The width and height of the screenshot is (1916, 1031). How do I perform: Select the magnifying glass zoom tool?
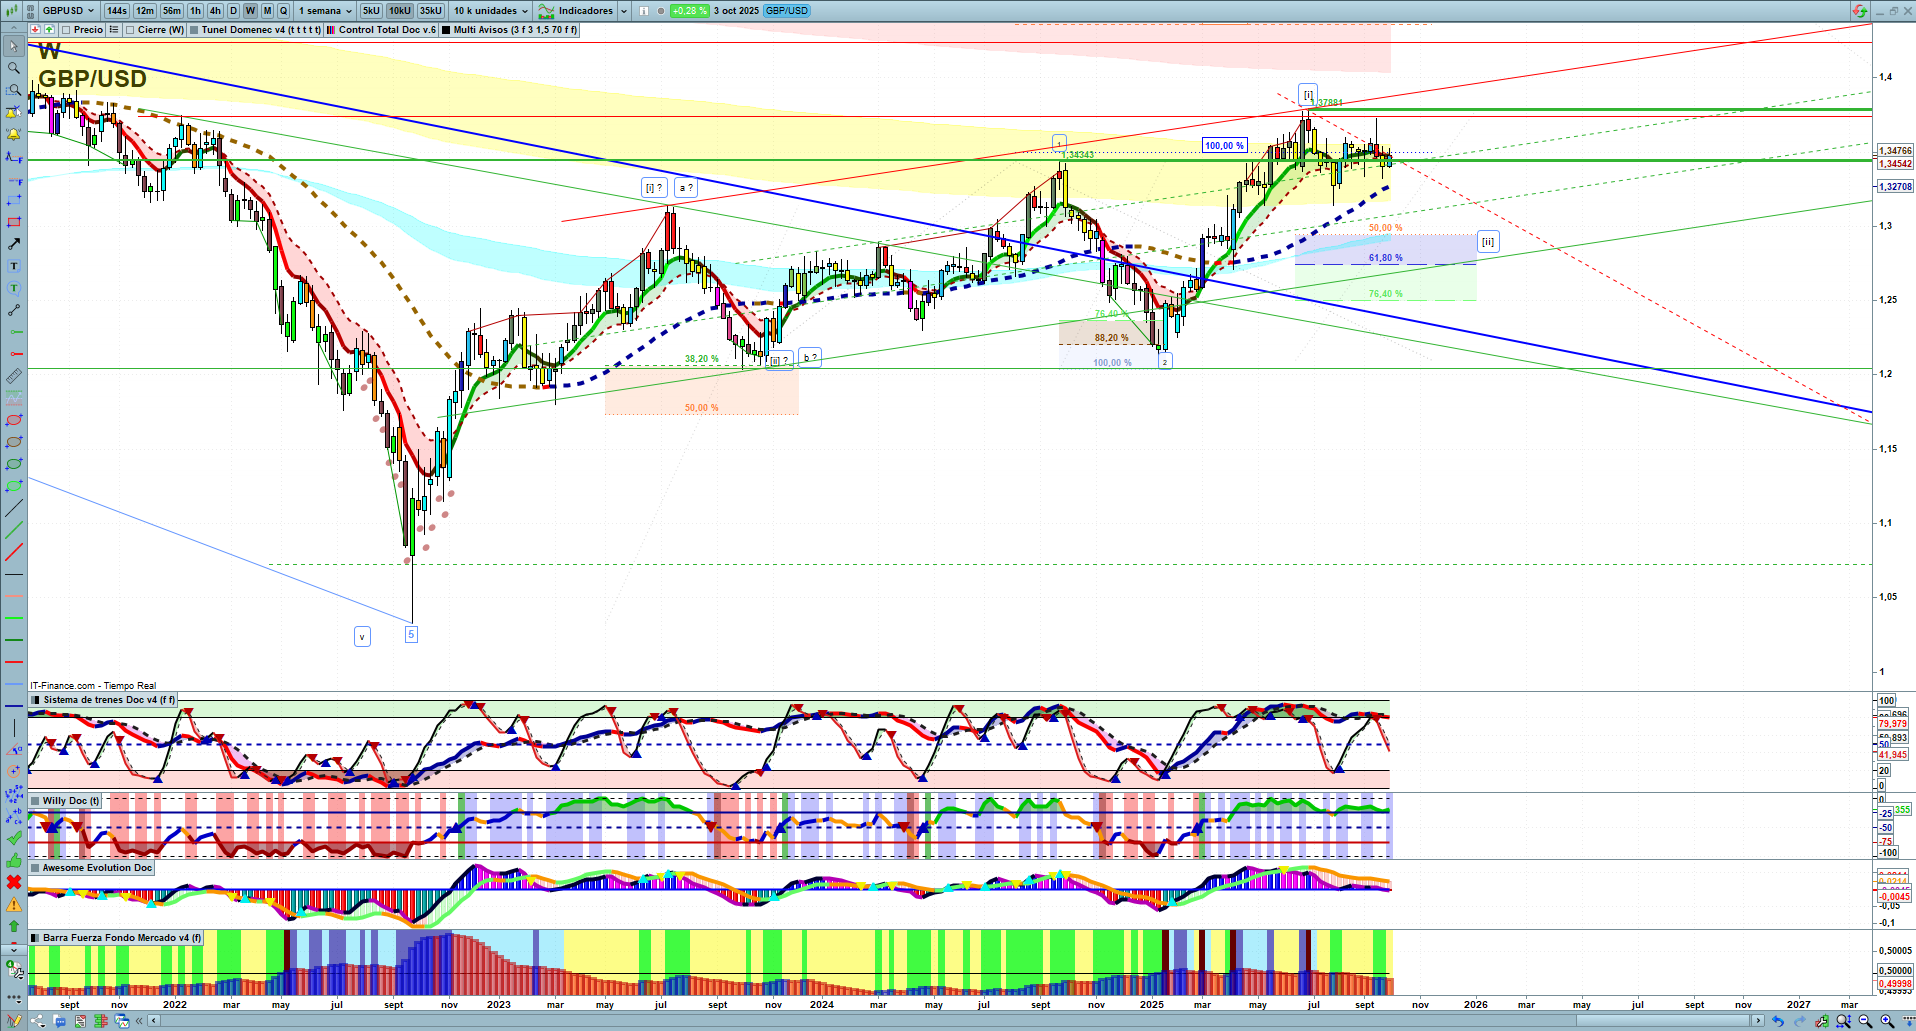[14, 68]
